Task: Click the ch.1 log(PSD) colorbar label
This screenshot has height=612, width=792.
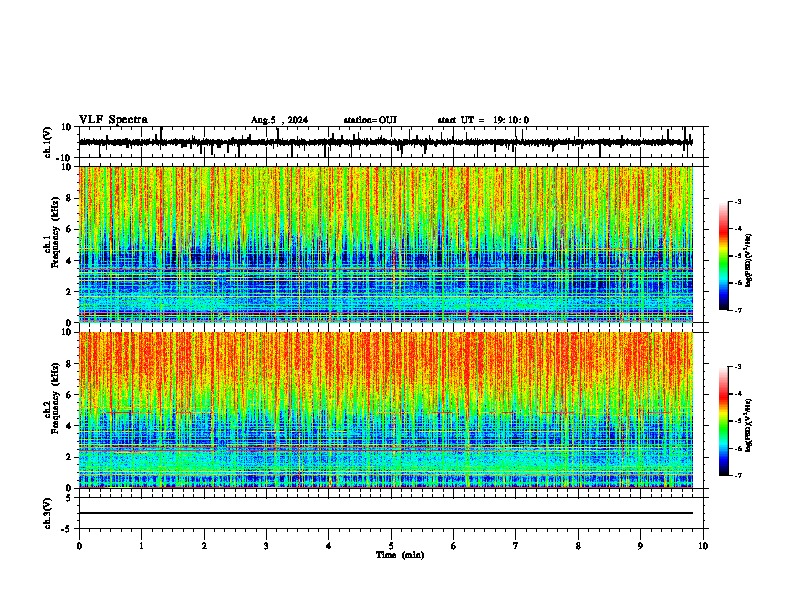Action: pos(748,260)
